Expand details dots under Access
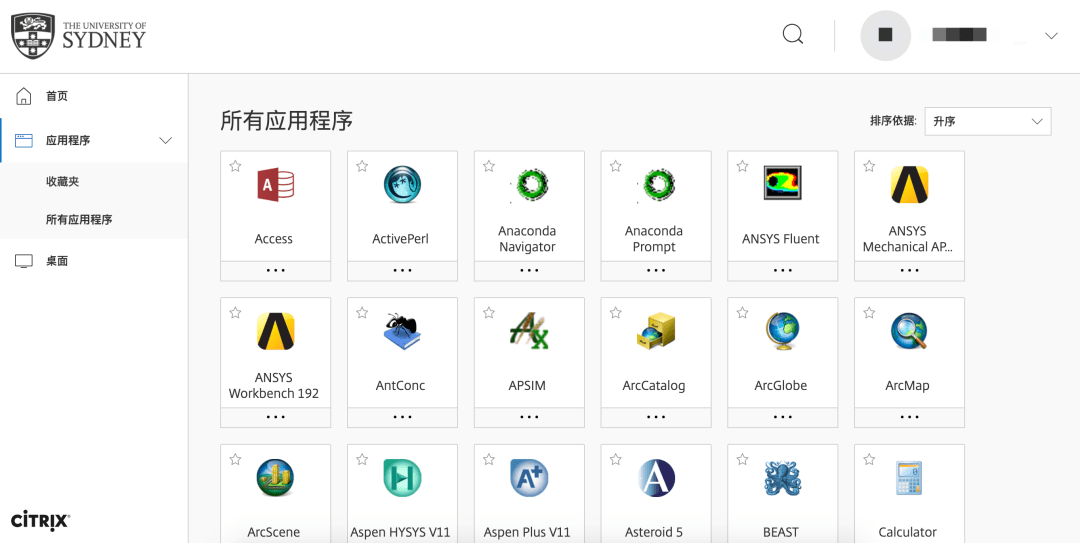 276,271
